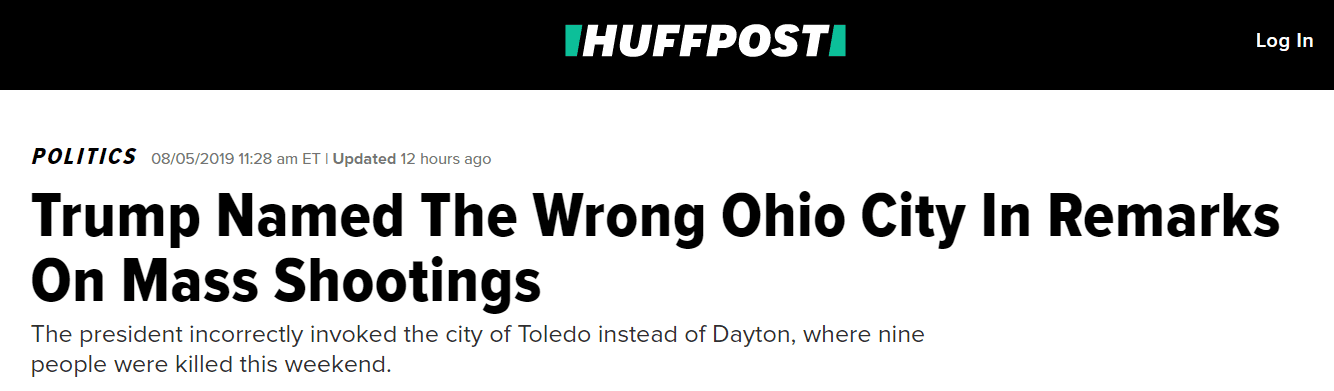Click headline's second line 'On Mass Shootings'

coord(286,281)
